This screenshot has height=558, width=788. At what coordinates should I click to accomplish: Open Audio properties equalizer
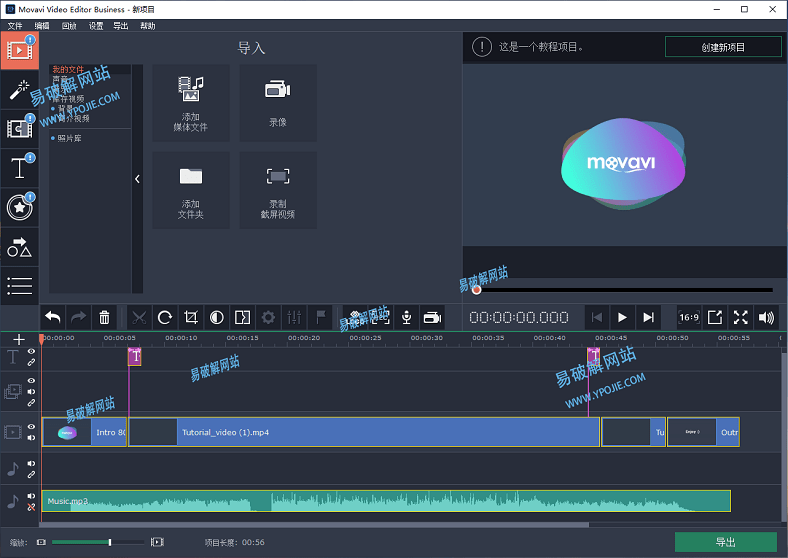point(294,317)
